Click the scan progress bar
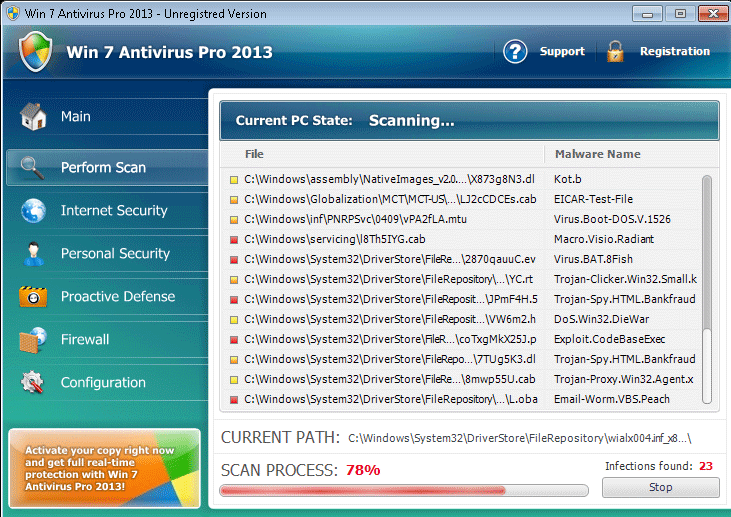The width and height of the screenshot is (731, 517). [404, 490]
